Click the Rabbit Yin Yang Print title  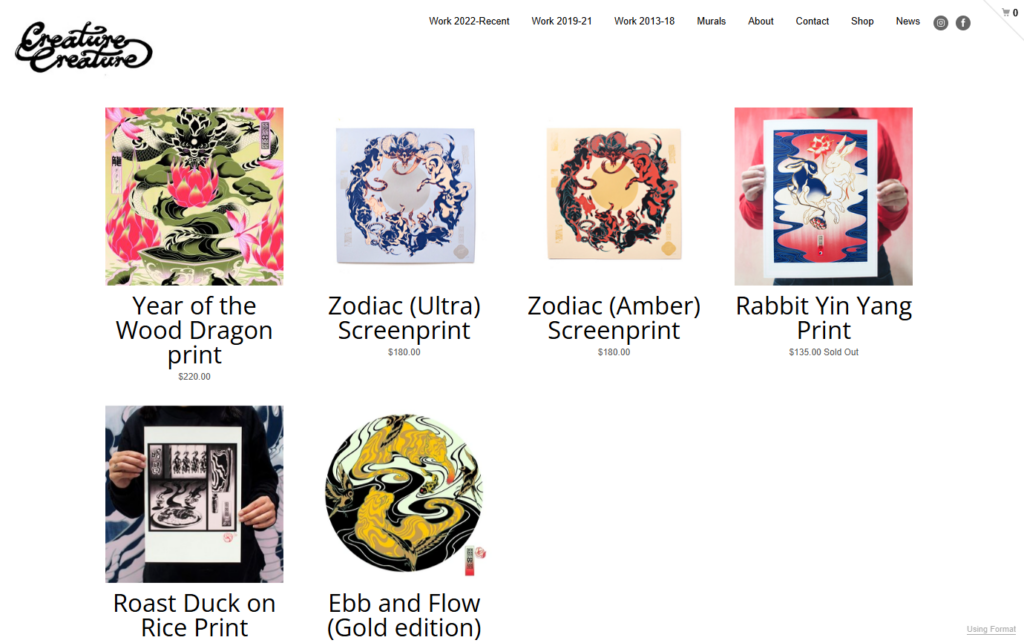click(x=824, y=318)
